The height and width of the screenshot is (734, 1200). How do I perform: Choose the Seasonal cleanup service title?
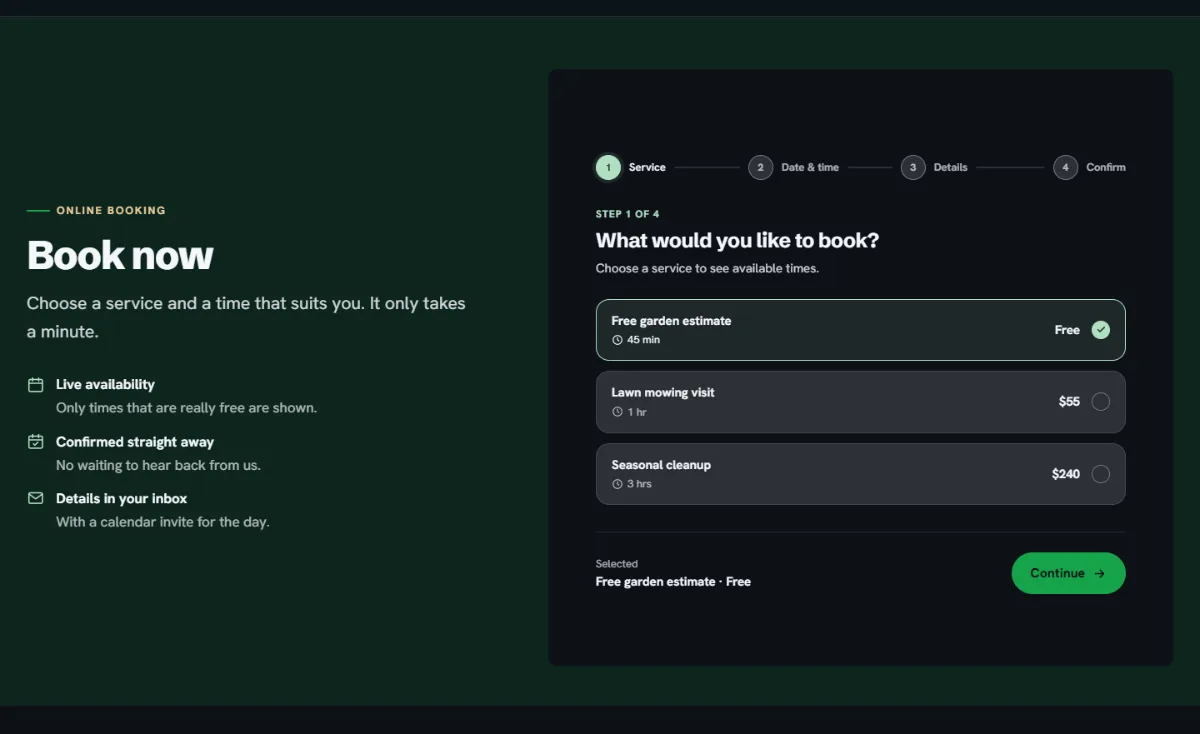661,465
